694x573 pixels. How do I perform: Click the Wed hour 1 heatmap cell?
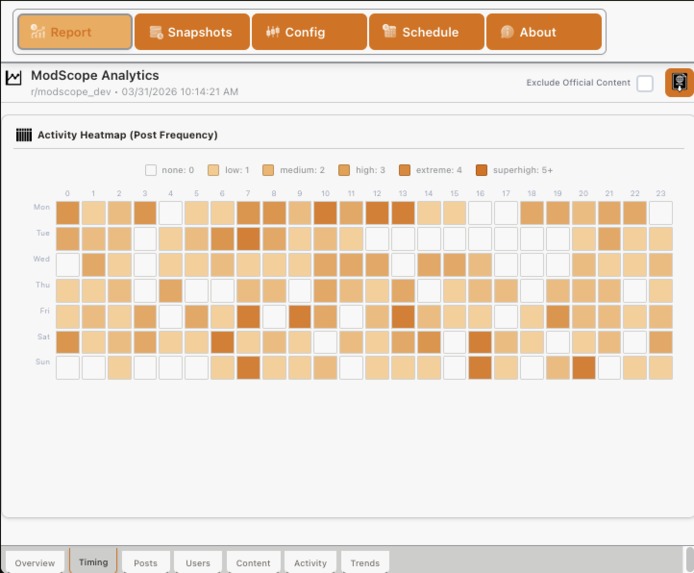93,265
